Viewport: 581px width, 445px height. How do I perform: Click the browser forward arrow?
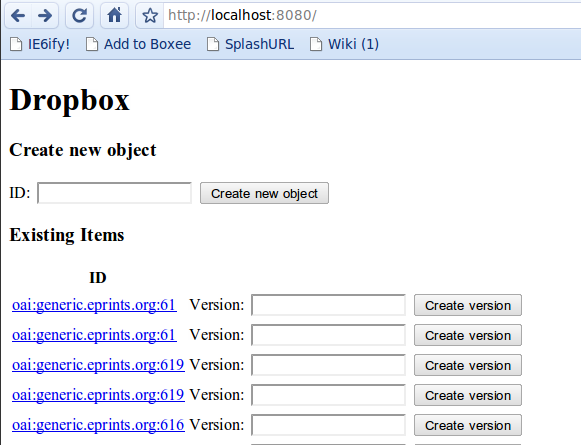[x=45, y=16]
